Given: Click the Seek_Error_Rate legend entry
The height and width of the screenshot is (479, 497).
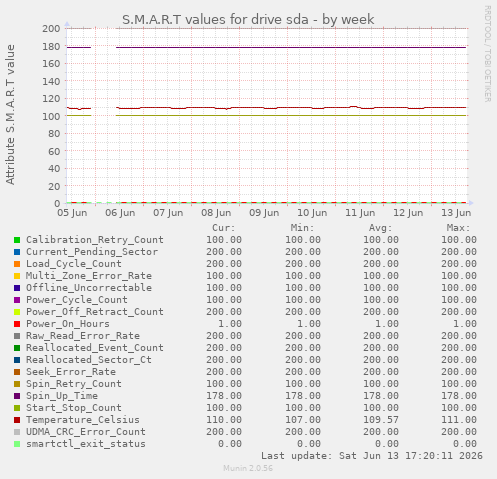Looking at the screenshot, I should (71, 372).
